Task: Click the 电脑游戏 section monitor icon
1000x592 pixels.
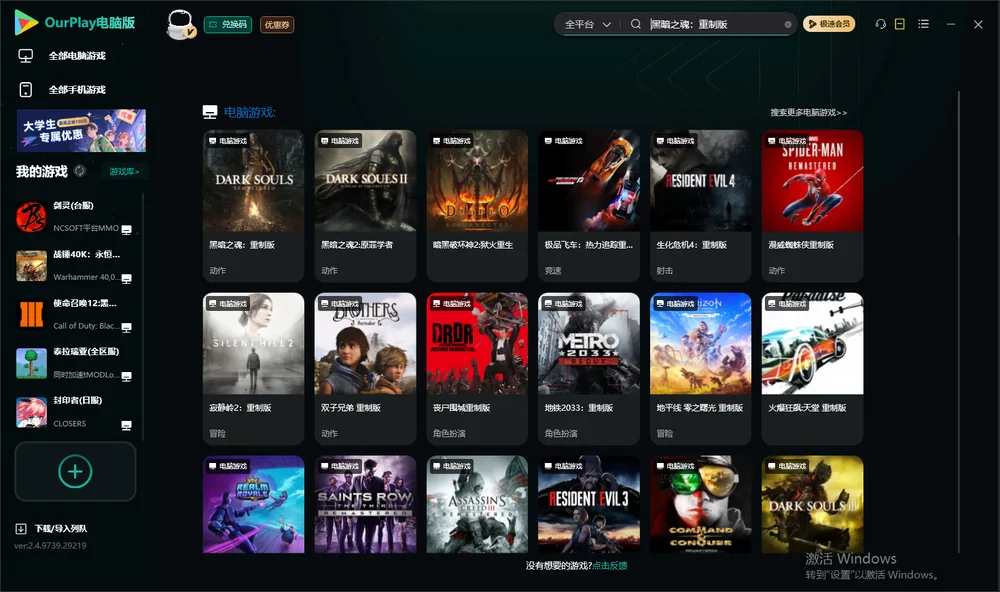Action: [210, 112]
